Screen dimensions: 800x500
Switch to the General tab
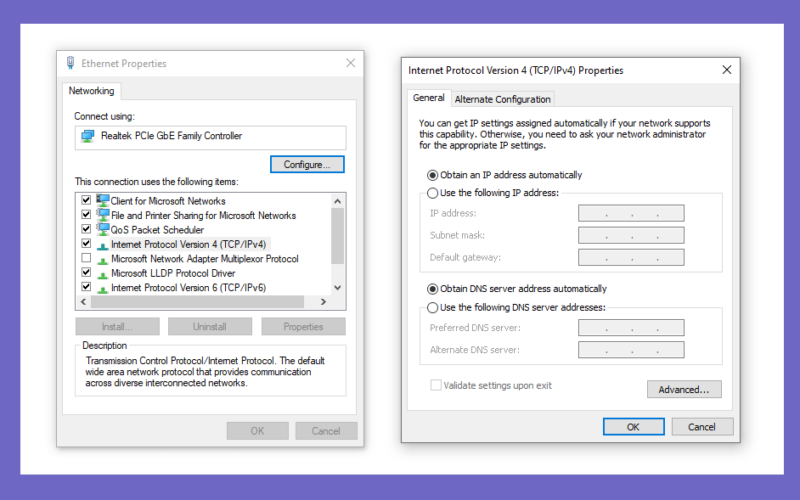429,98
